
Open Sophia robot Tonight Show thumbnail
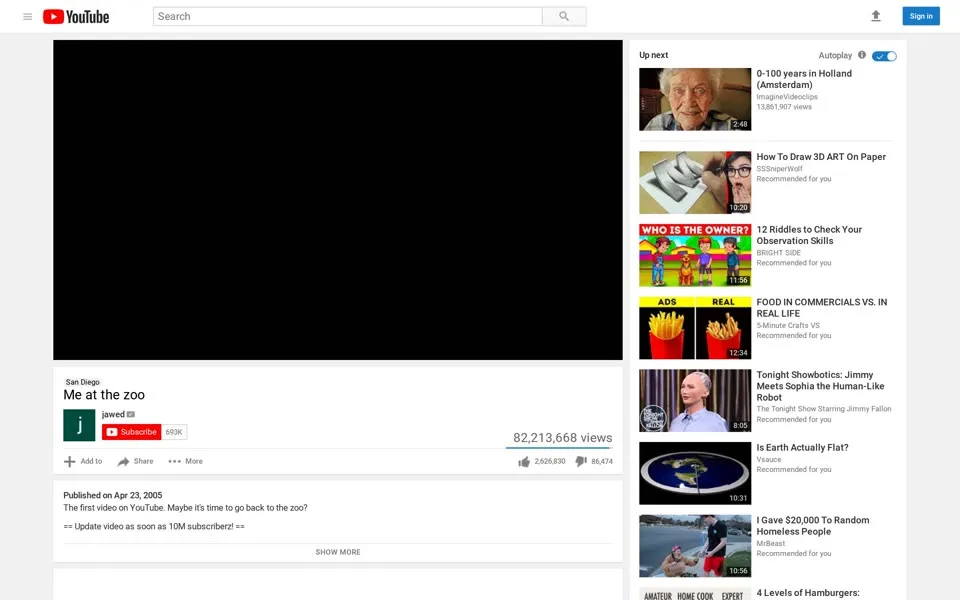point(695,400)
